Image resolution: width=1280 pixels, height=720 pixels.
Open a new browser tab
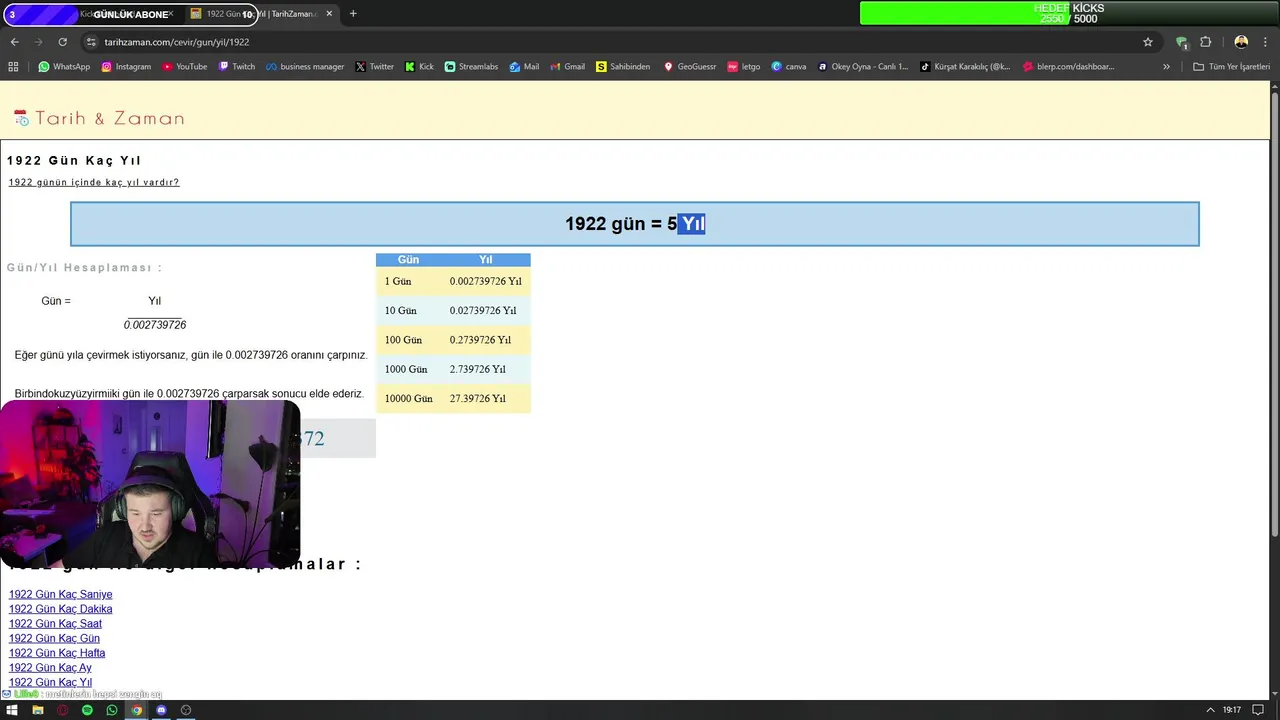(353, 14)
